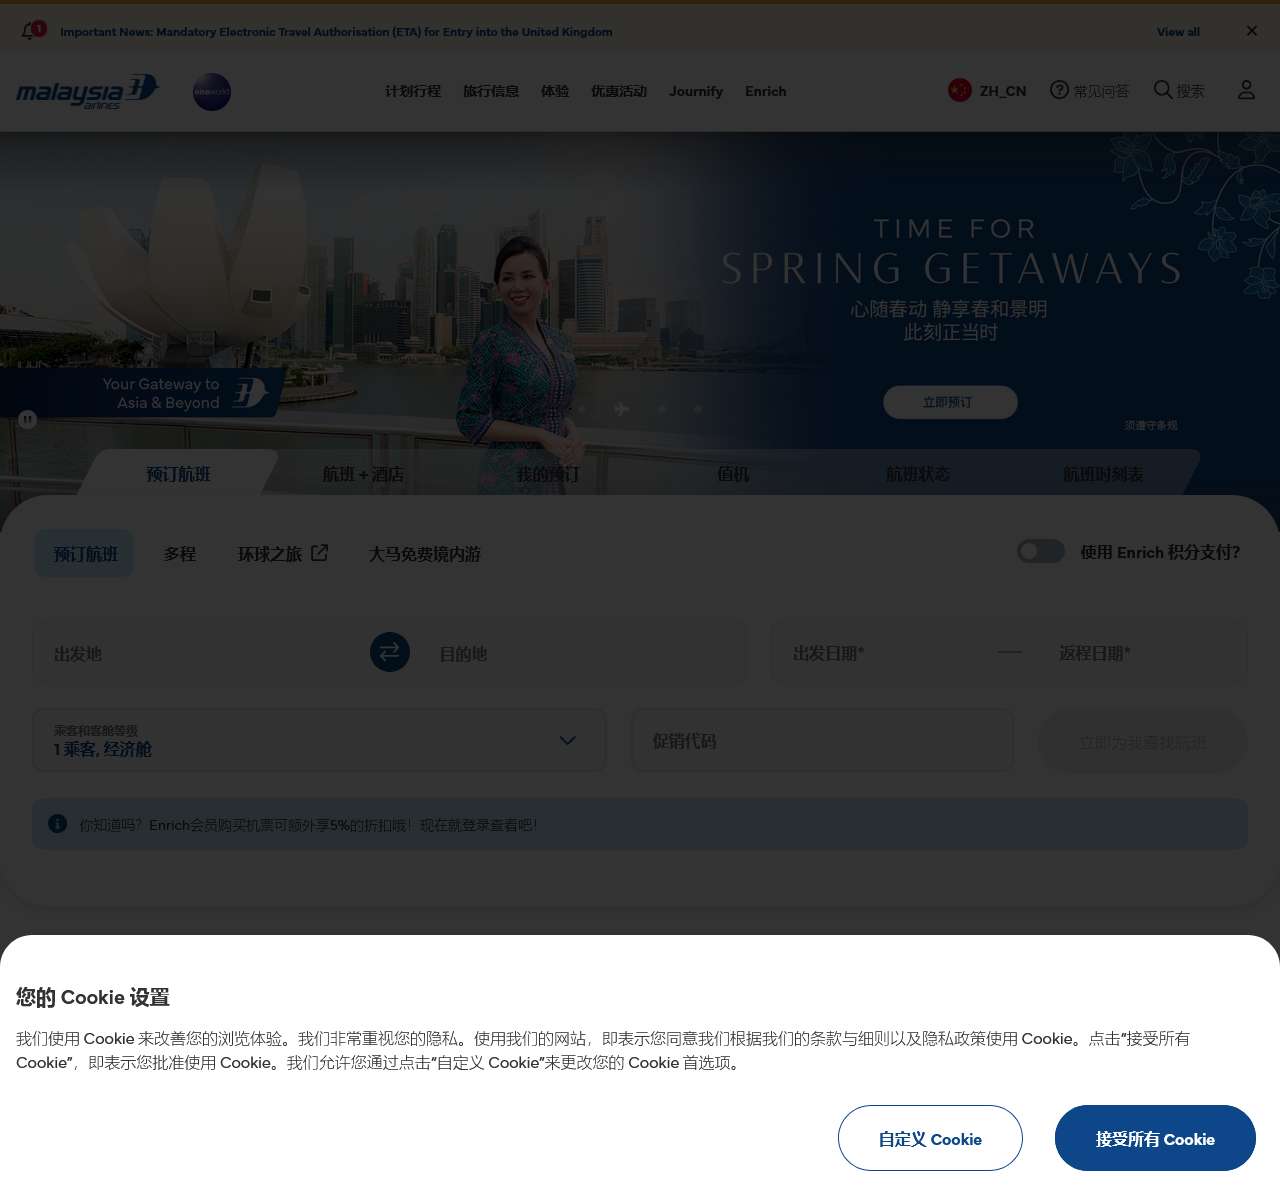Open the user account profile icon
This screenshot has width=1280, height=1195.
(x=1246, y=90)
